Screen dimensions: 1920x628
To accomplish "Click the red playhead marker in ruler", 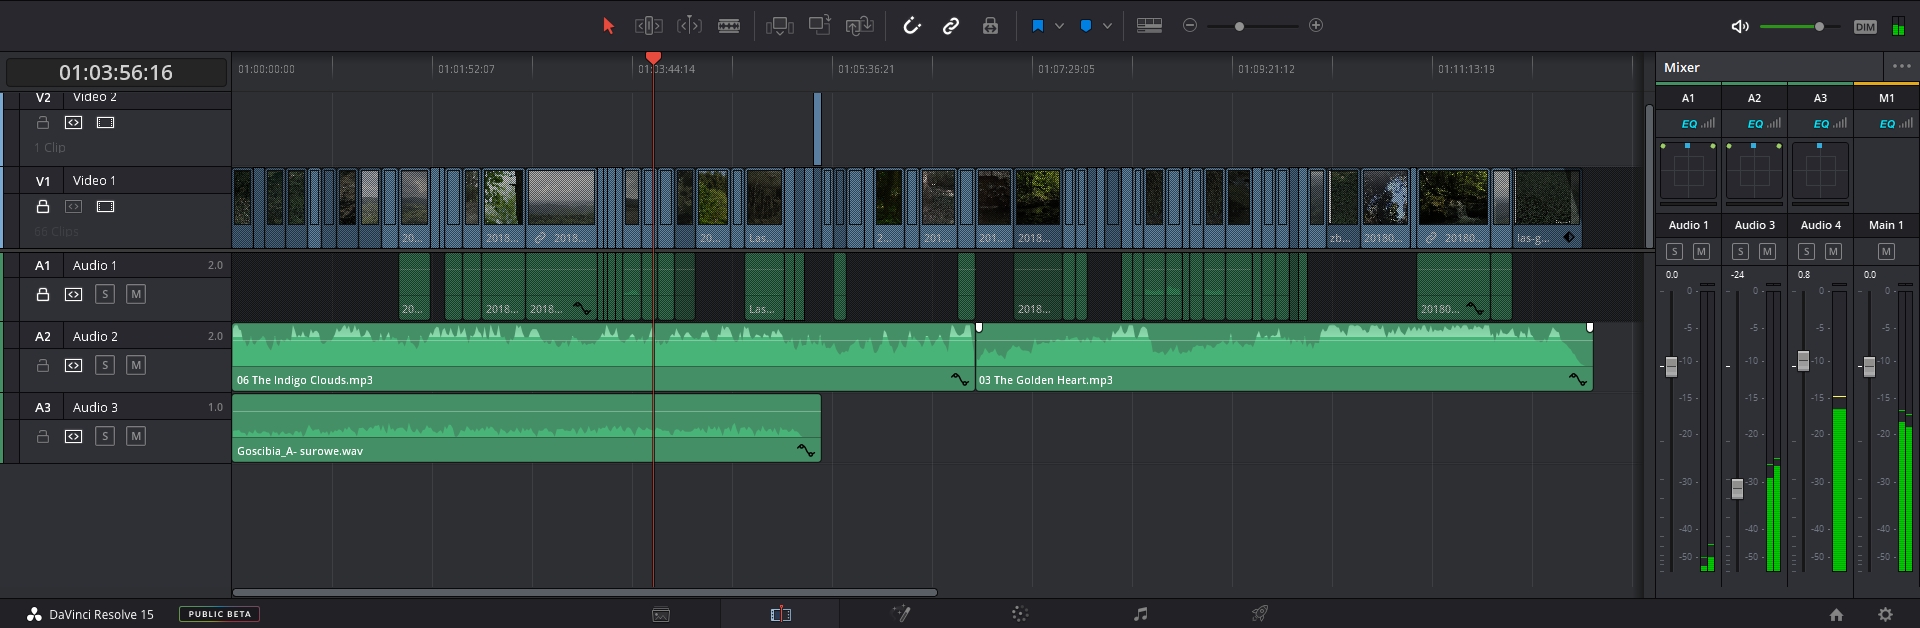I will click(x=653, y=59).
